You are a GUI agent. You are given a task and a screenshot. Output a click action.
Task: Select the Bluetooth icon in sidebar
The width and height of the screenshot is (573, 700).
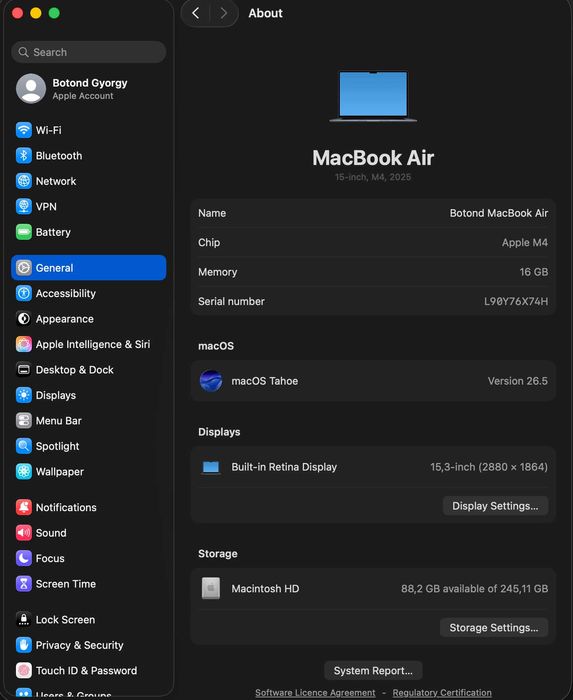(x=24, y=155)
